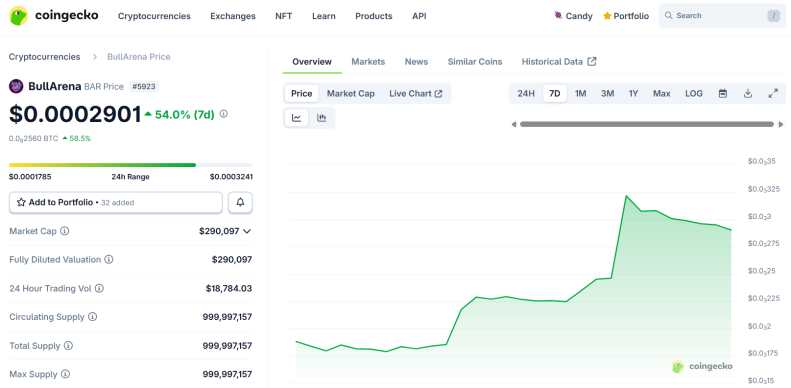Open the calendar date range picker
Screen dimensions: 791x388
[723, 93]
